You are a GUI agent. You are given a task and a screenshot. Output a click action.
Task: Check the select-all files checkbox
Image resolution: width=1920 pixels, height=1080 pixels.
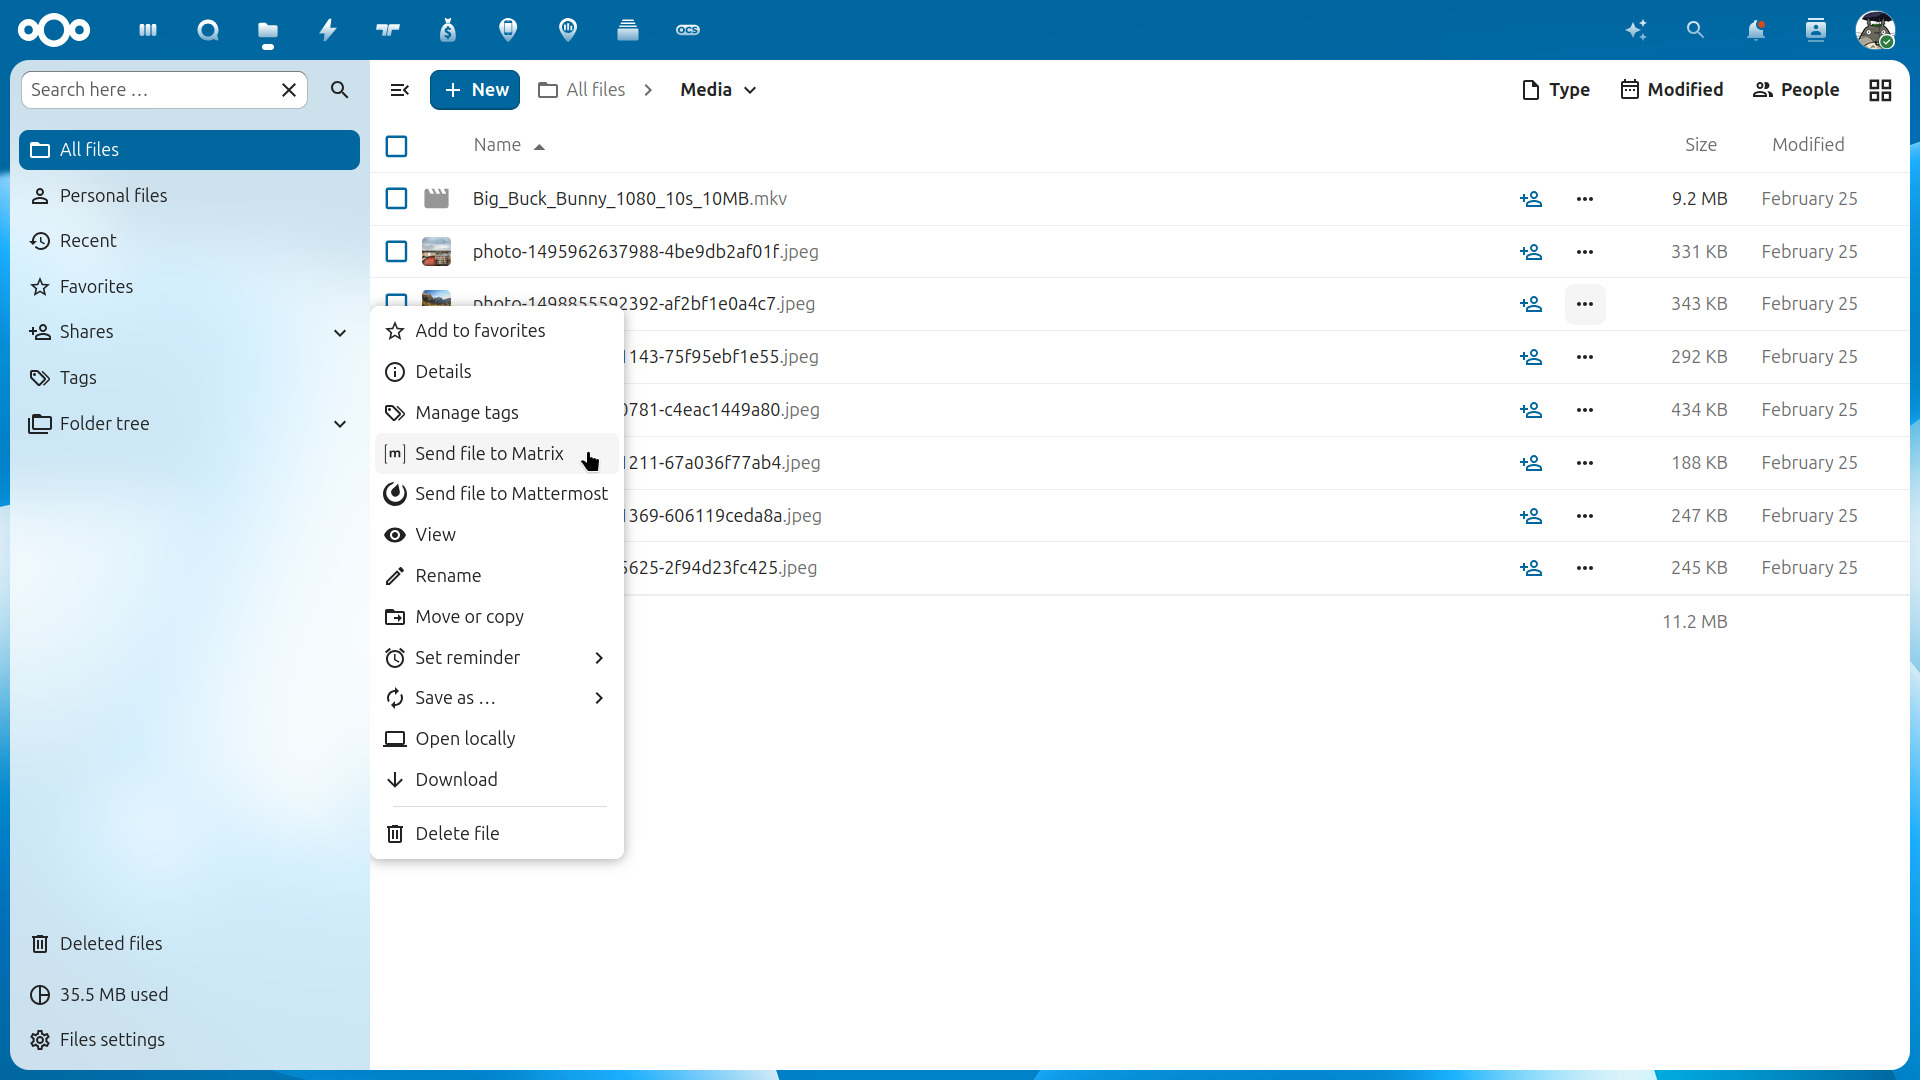click(396, 146)
